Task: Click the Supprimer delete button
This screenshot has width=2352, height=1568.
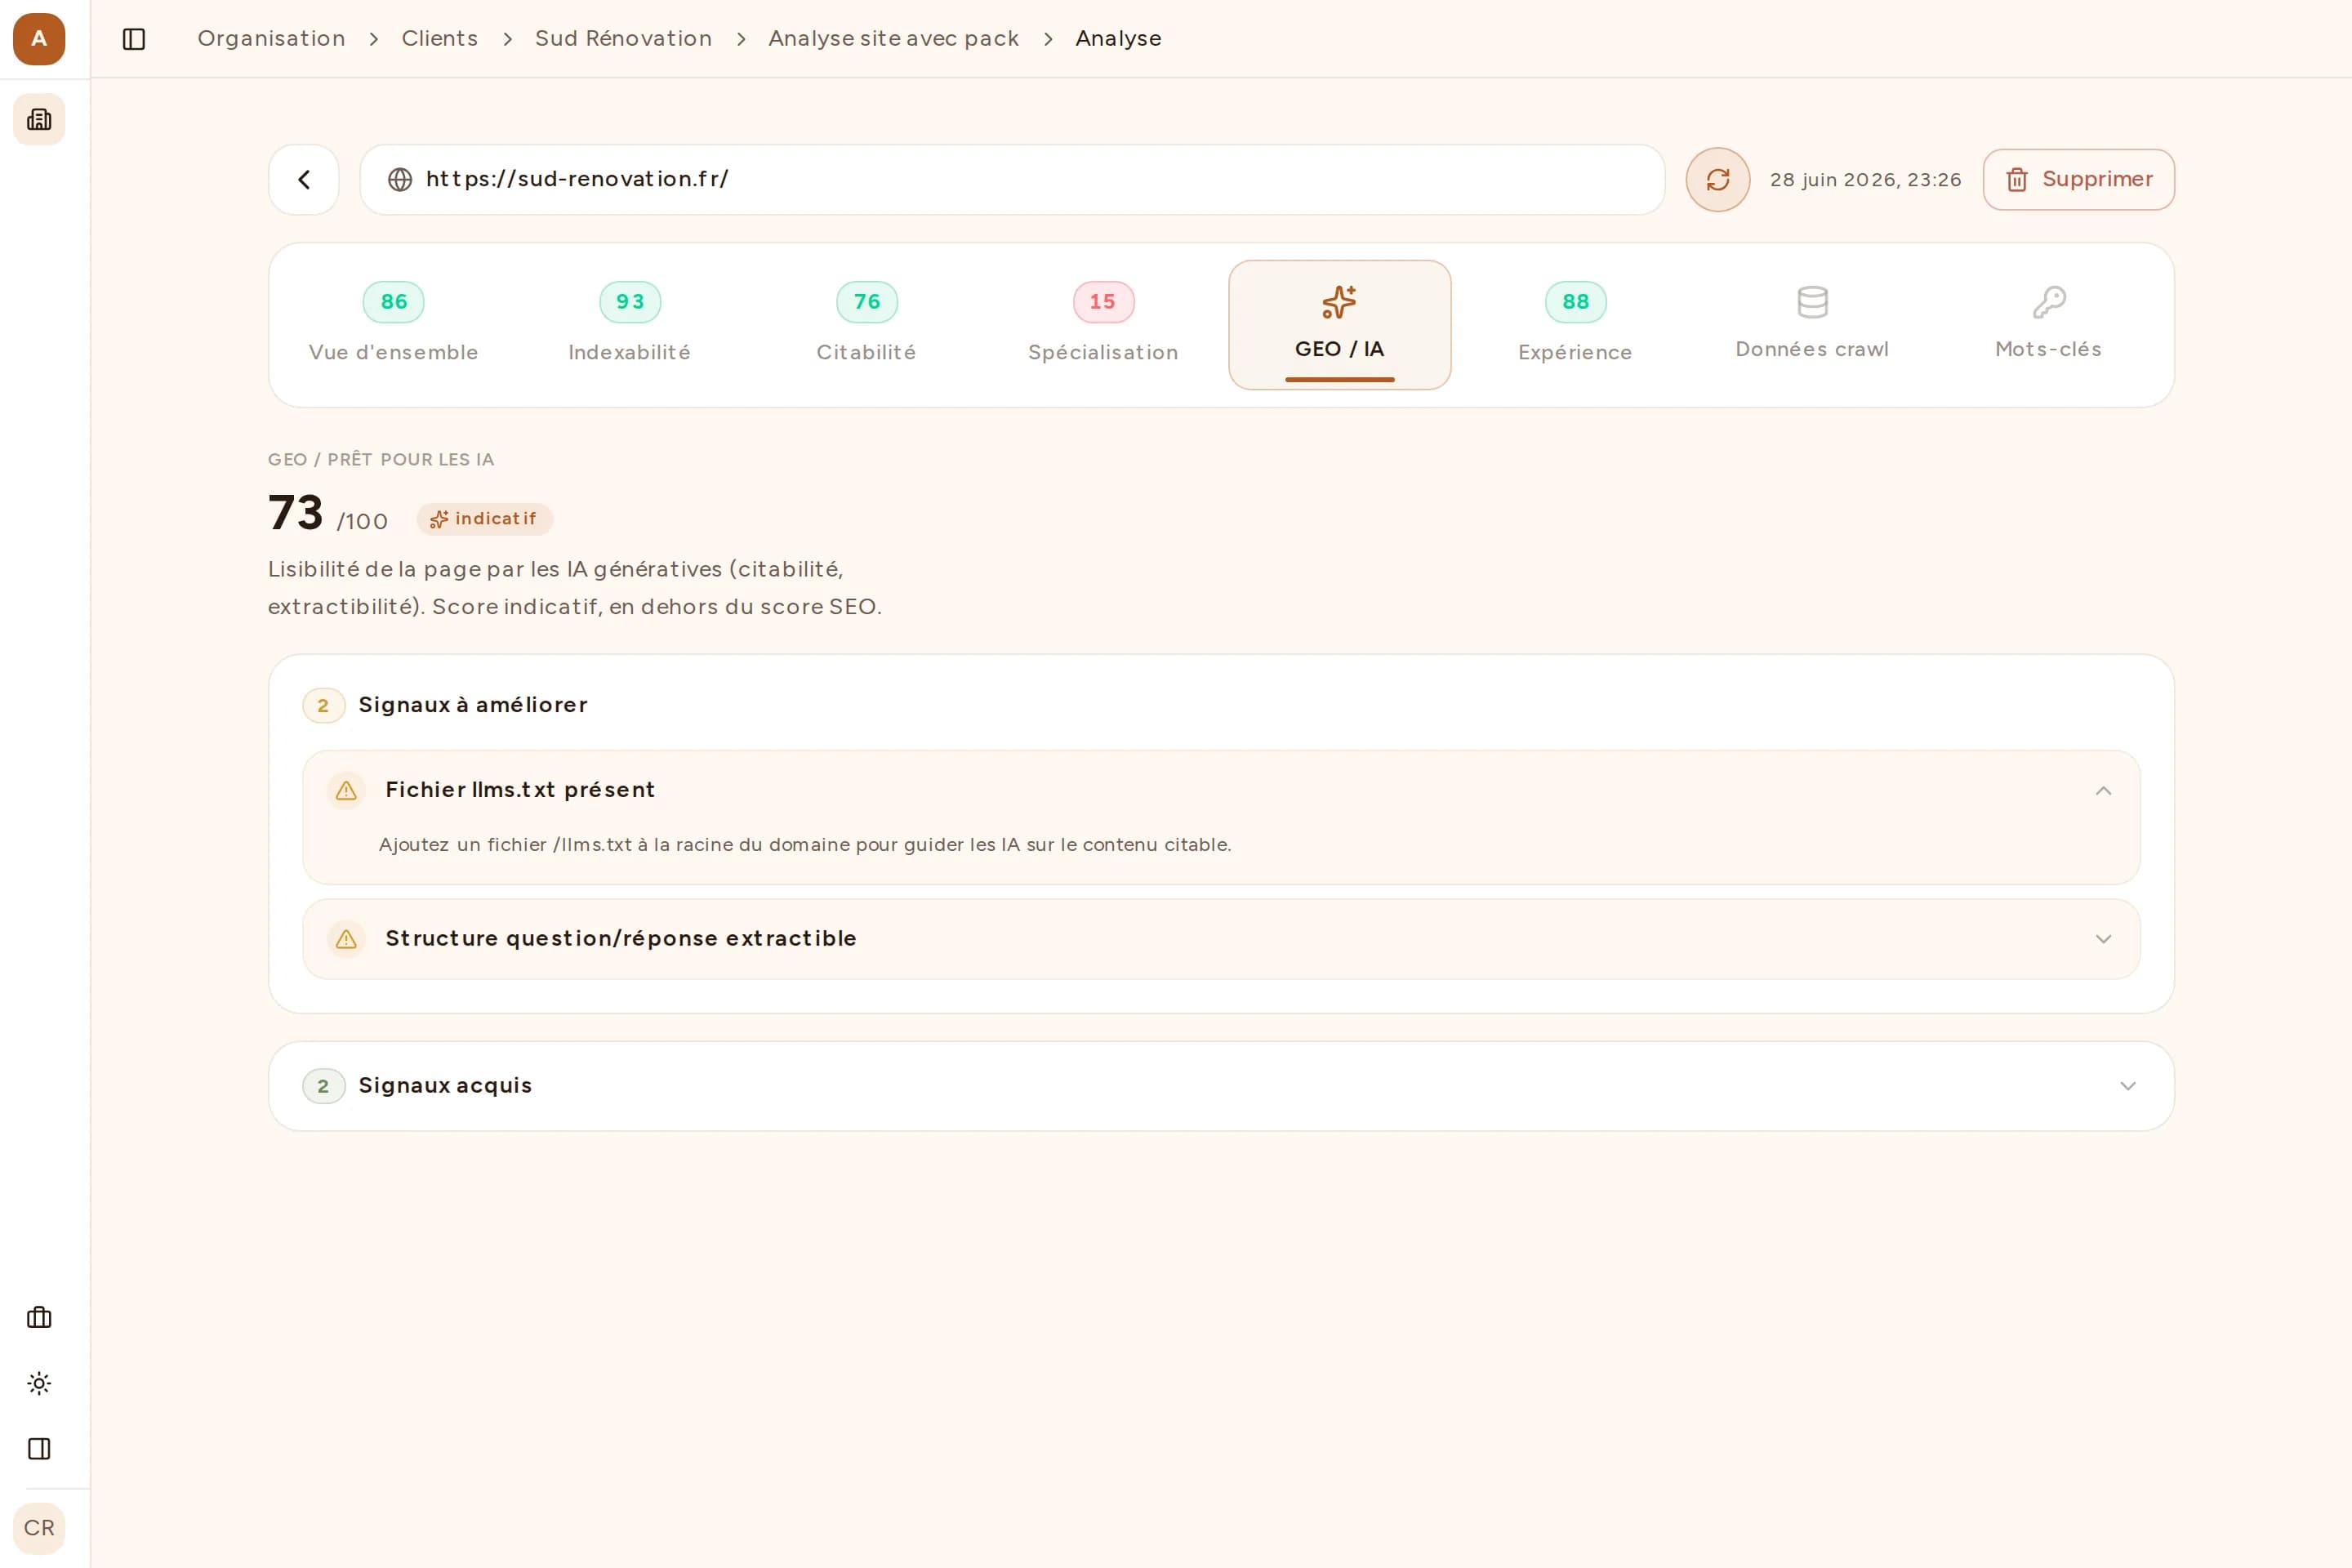Action: coord(2078,180)
